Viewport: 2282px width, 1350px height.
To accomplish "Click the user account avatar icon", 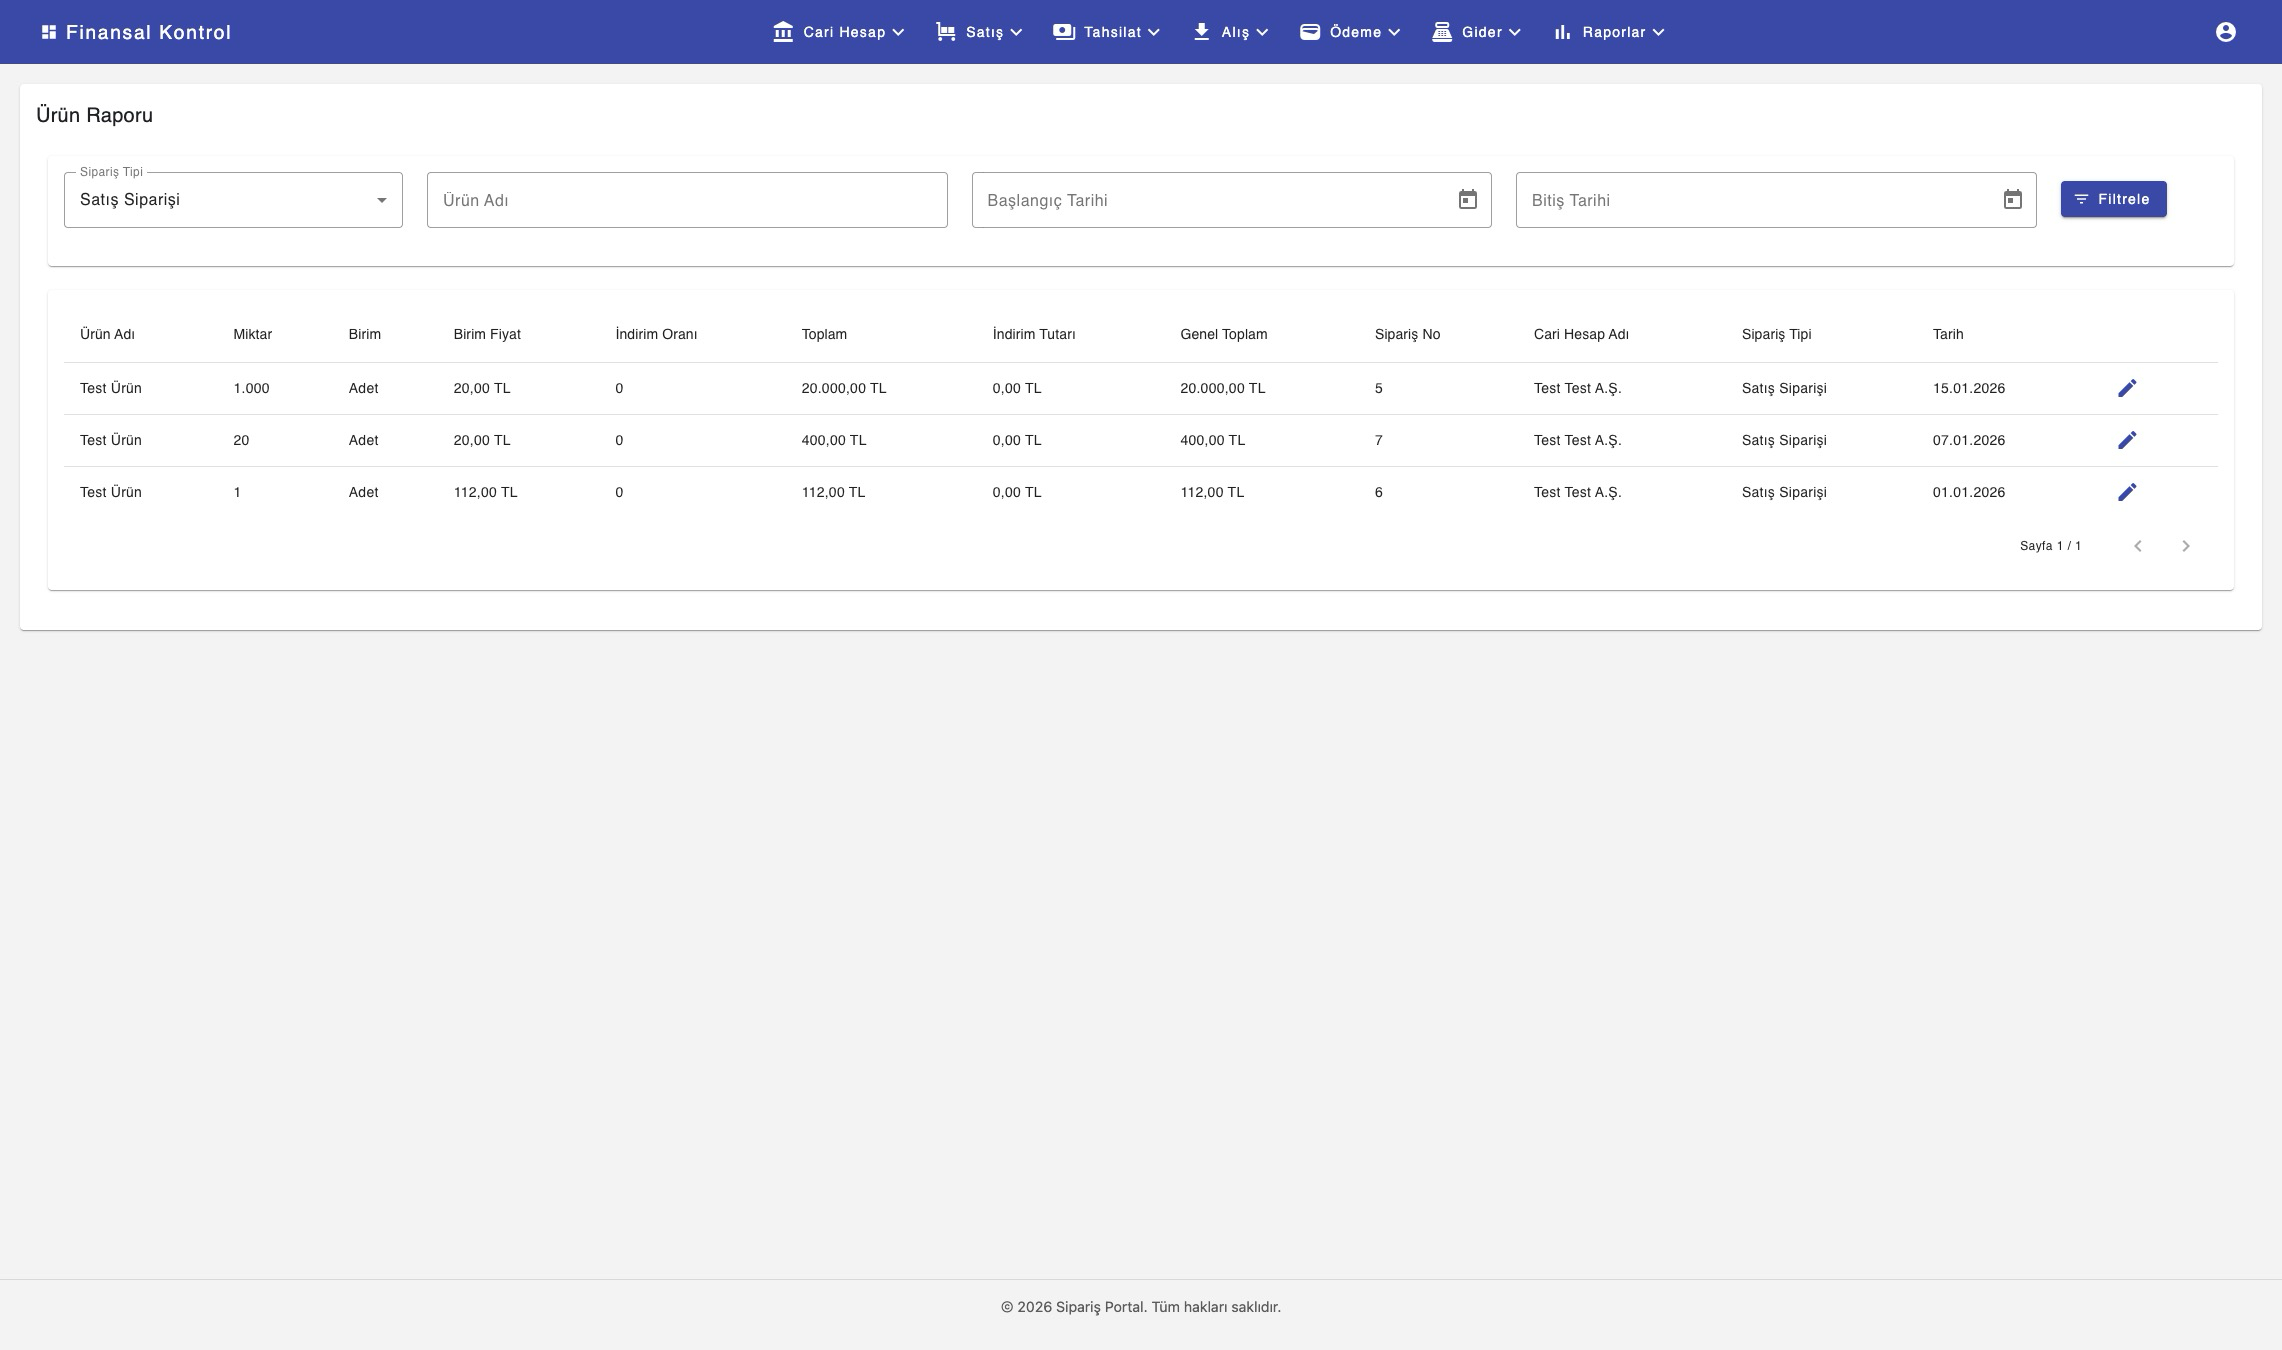I will click(2225, 32).
